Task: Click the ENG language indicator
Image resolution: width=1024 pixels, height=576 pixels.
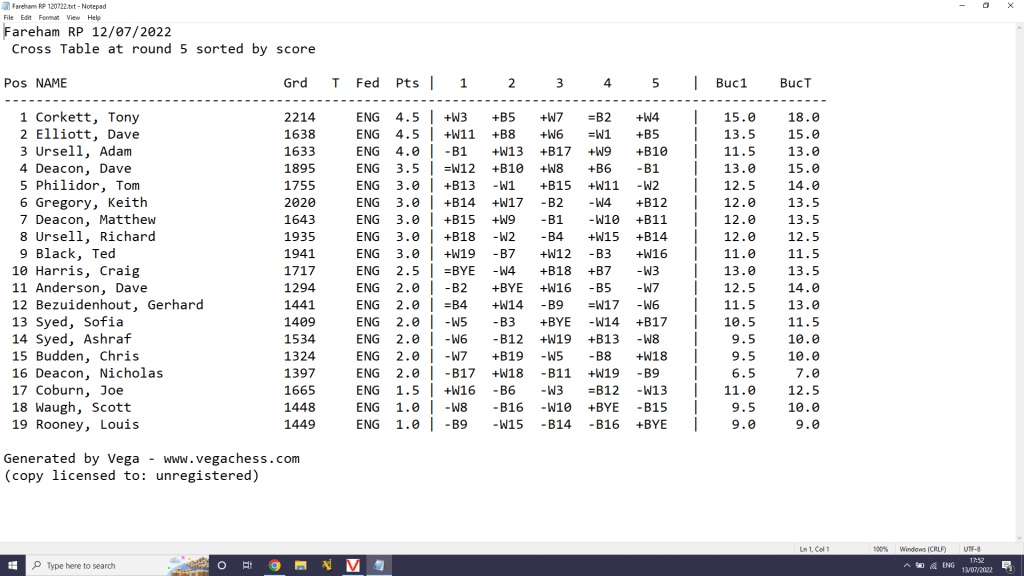Action: click(x=949, y=565)
